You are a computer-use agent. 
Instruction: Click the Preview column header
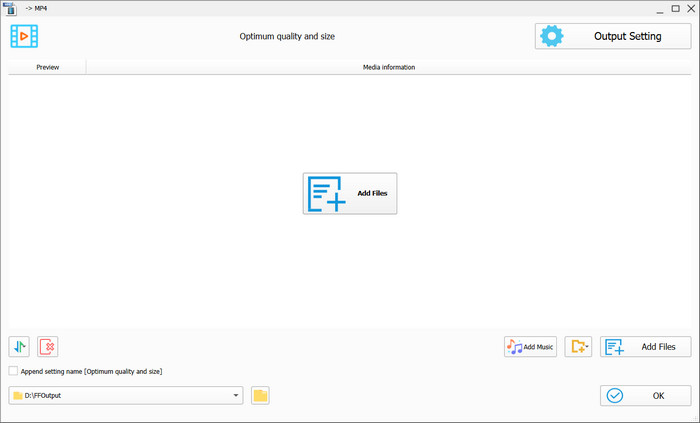click(47, 67)
